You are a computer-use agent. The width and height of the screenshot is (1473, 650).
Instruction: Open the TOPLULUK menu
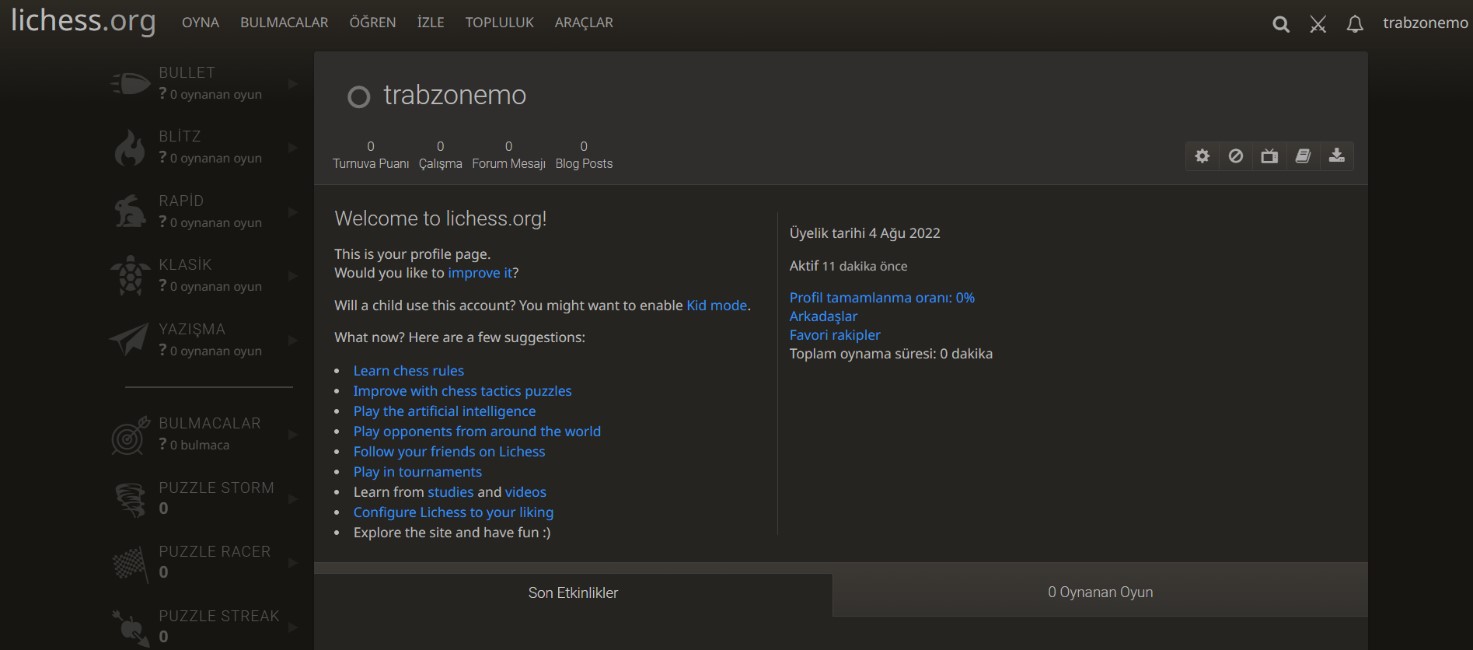(500, 22)
